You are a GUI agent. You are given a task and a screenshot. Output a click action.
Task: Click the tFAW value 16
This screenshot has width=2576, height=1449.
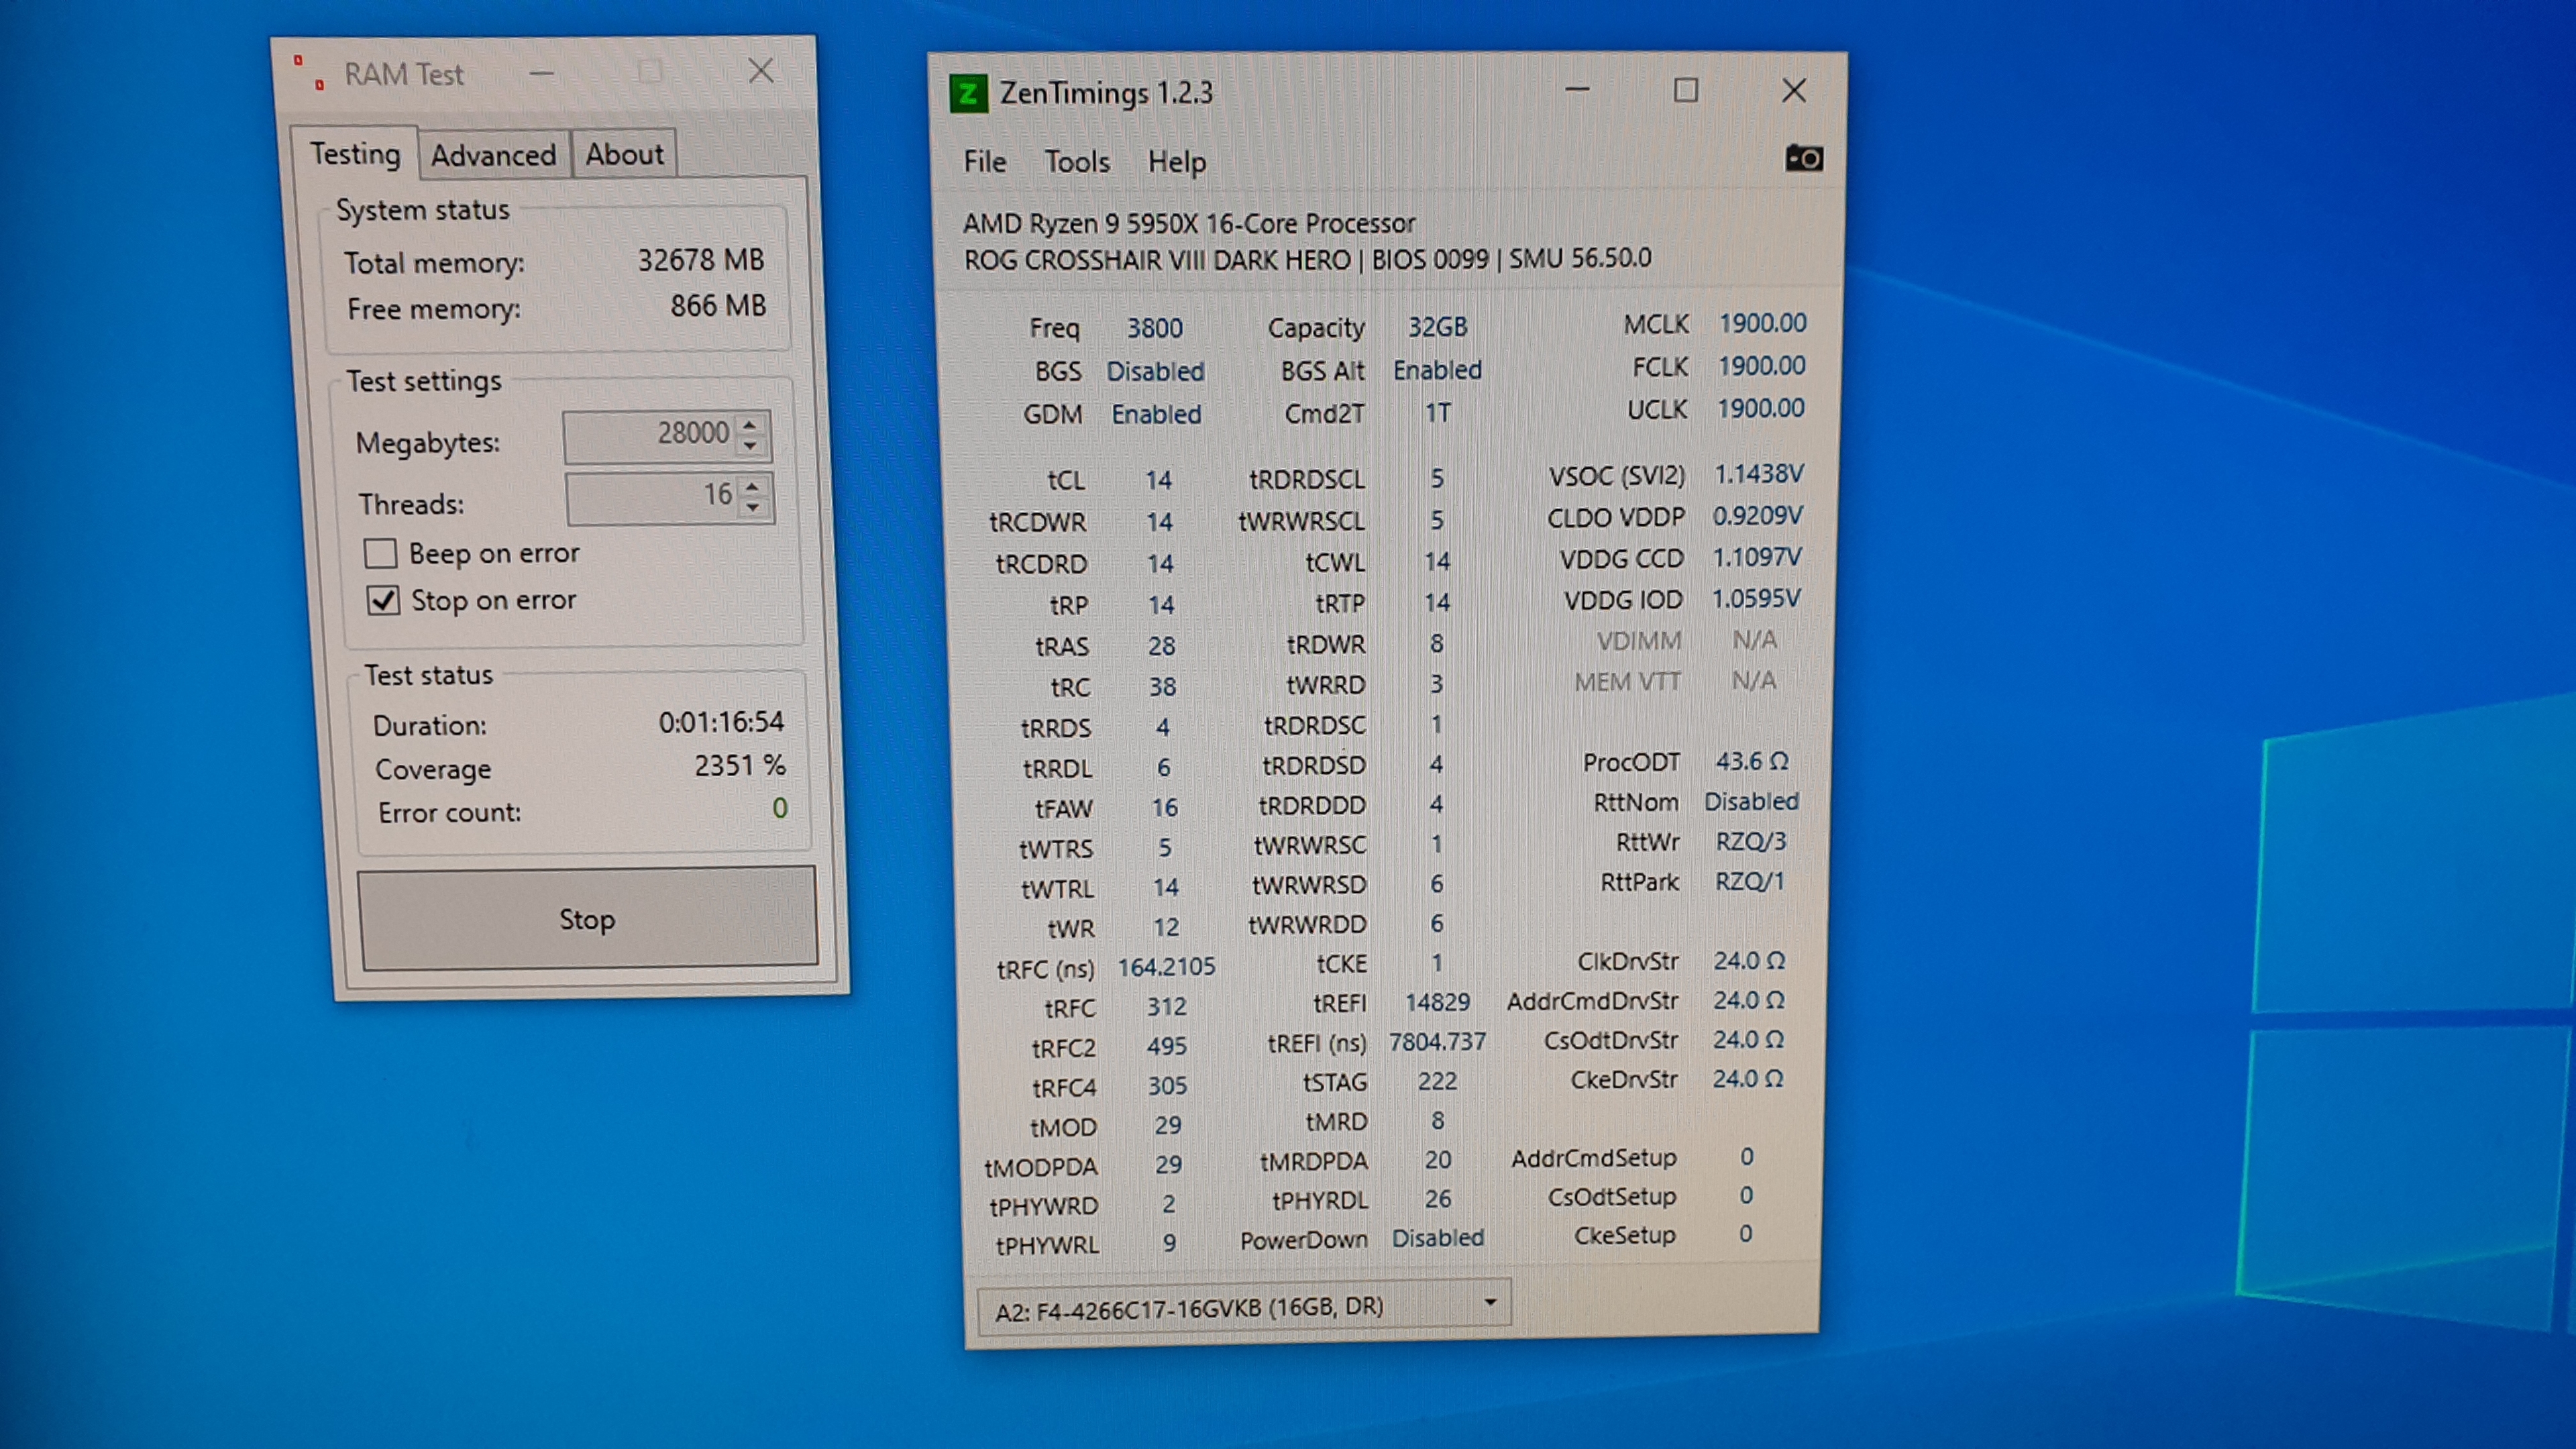tap(1164, 807)
